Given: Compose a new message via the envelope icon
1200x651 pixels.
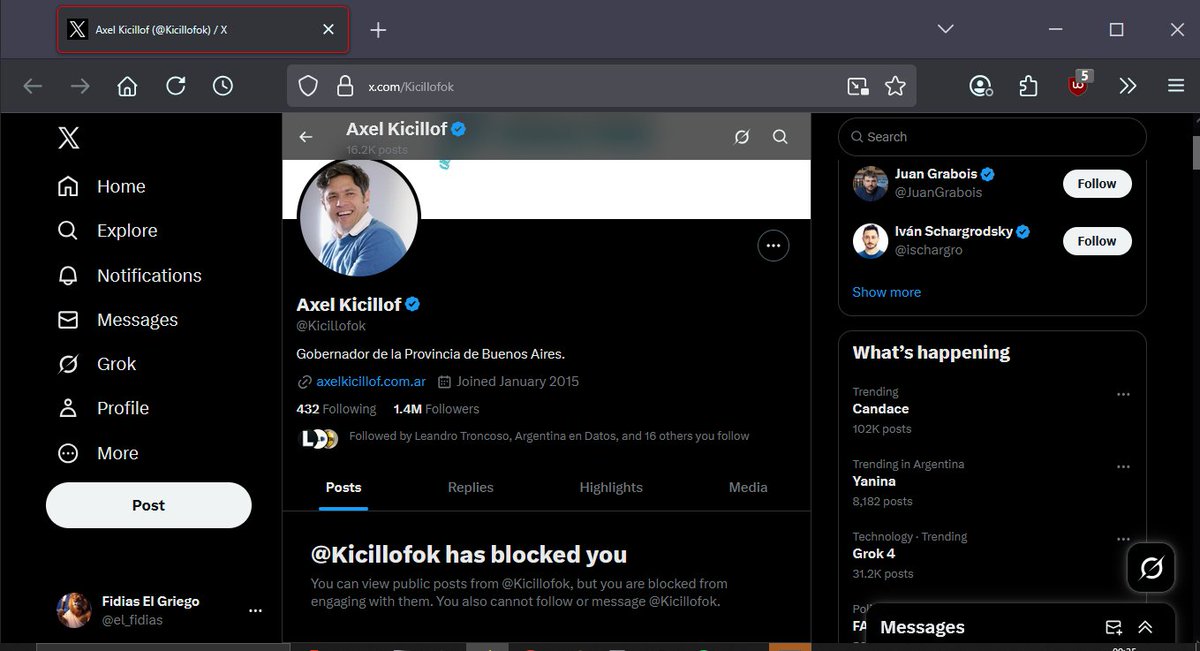Looking at the screenshot, I should click(x=1114, y=627).
